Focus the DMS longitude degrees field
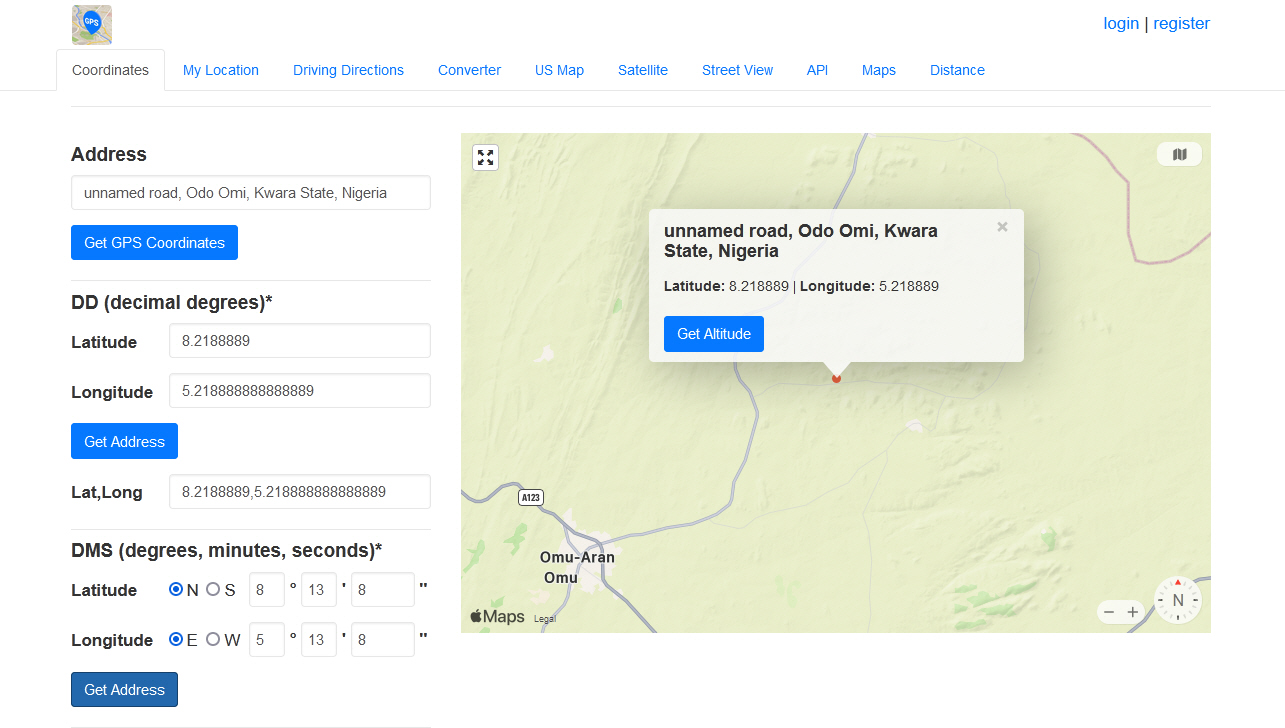Viewport: 1285px width, 728px height. coord(267,640)
